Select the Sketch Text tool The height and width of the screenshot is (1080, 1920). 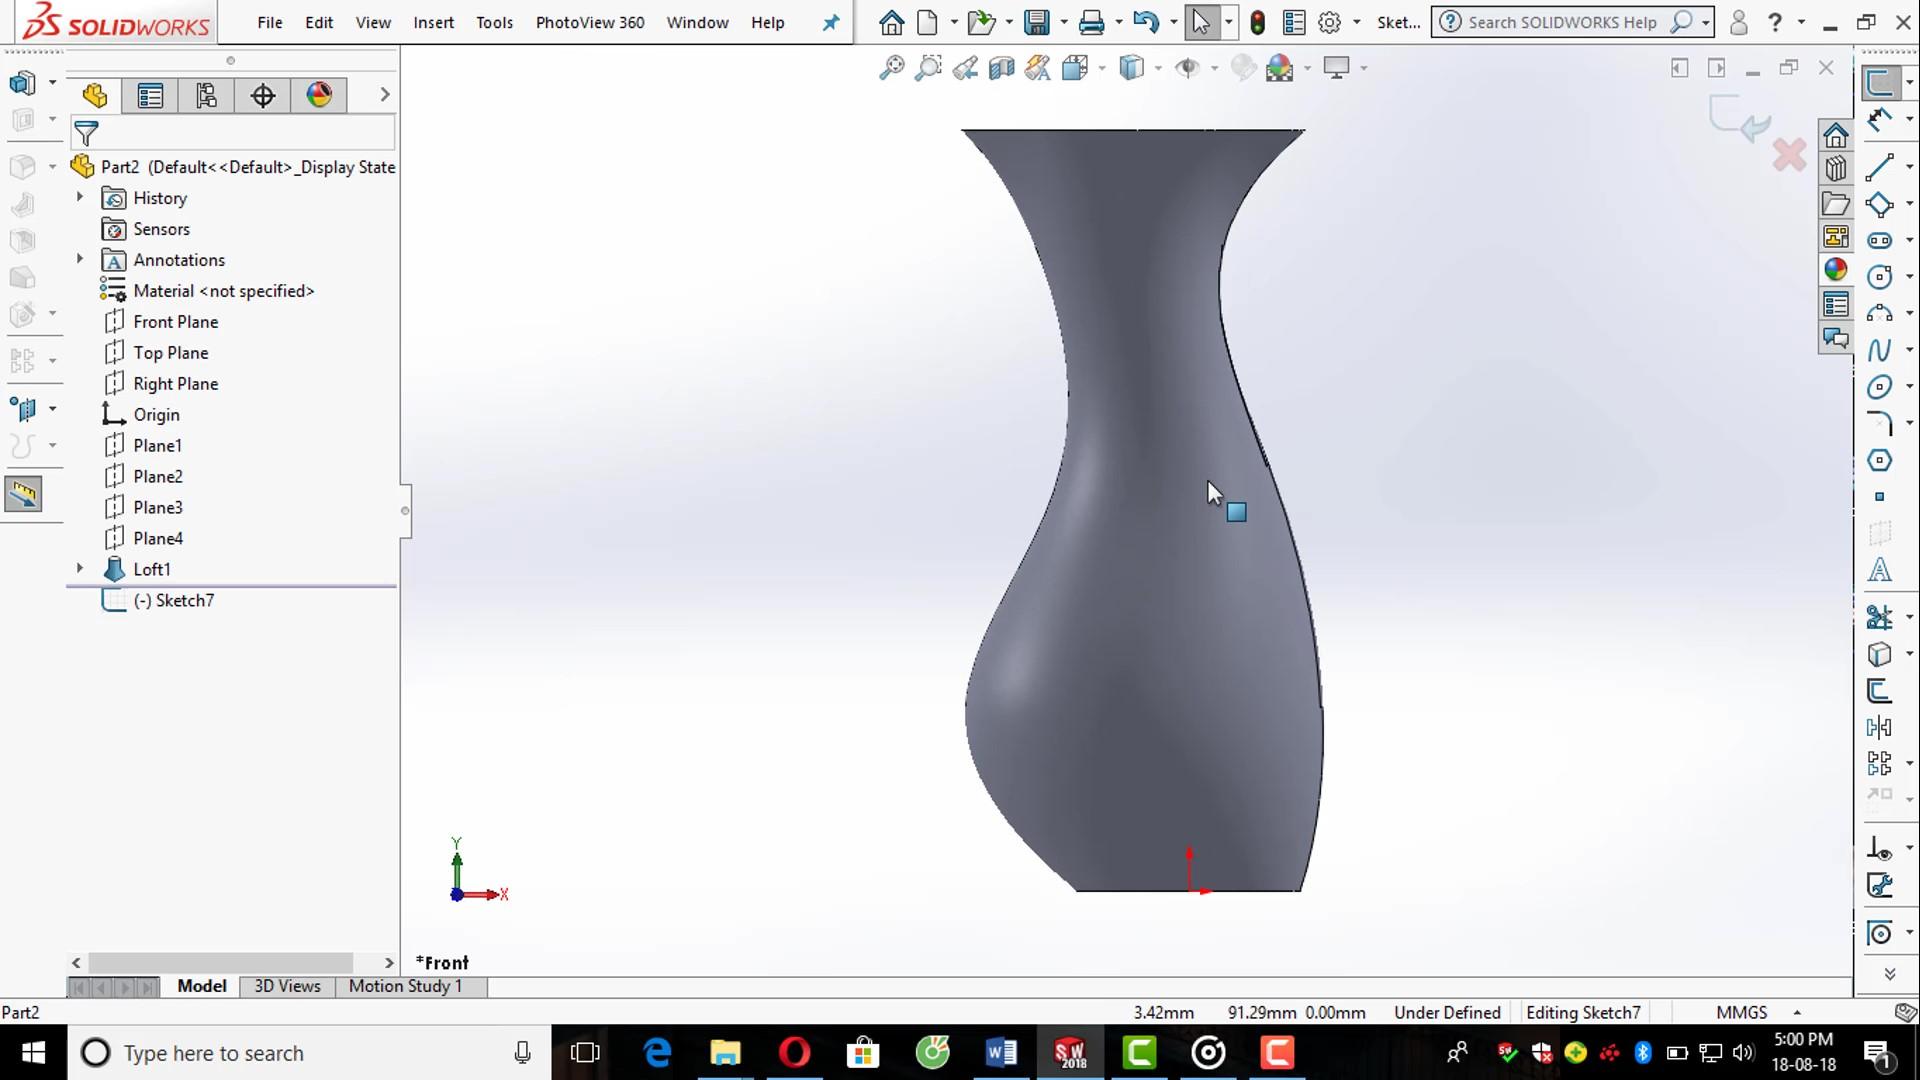[x=1881, y=570]
